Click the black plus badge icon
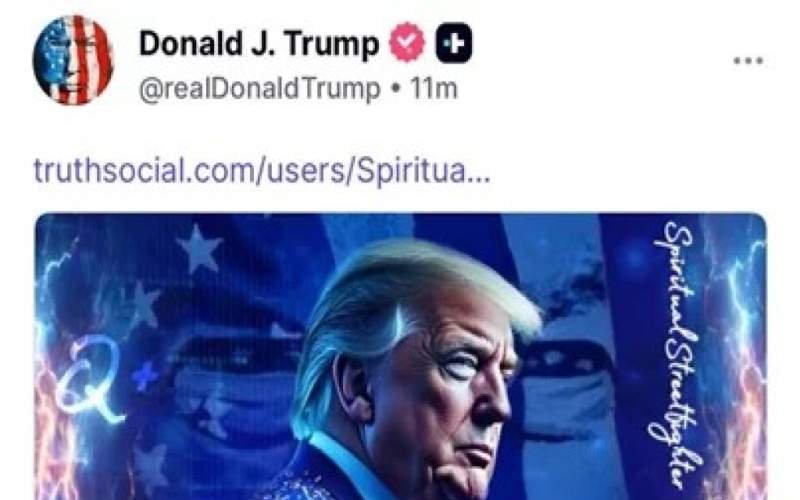The image size is (800, 500). 454,43
